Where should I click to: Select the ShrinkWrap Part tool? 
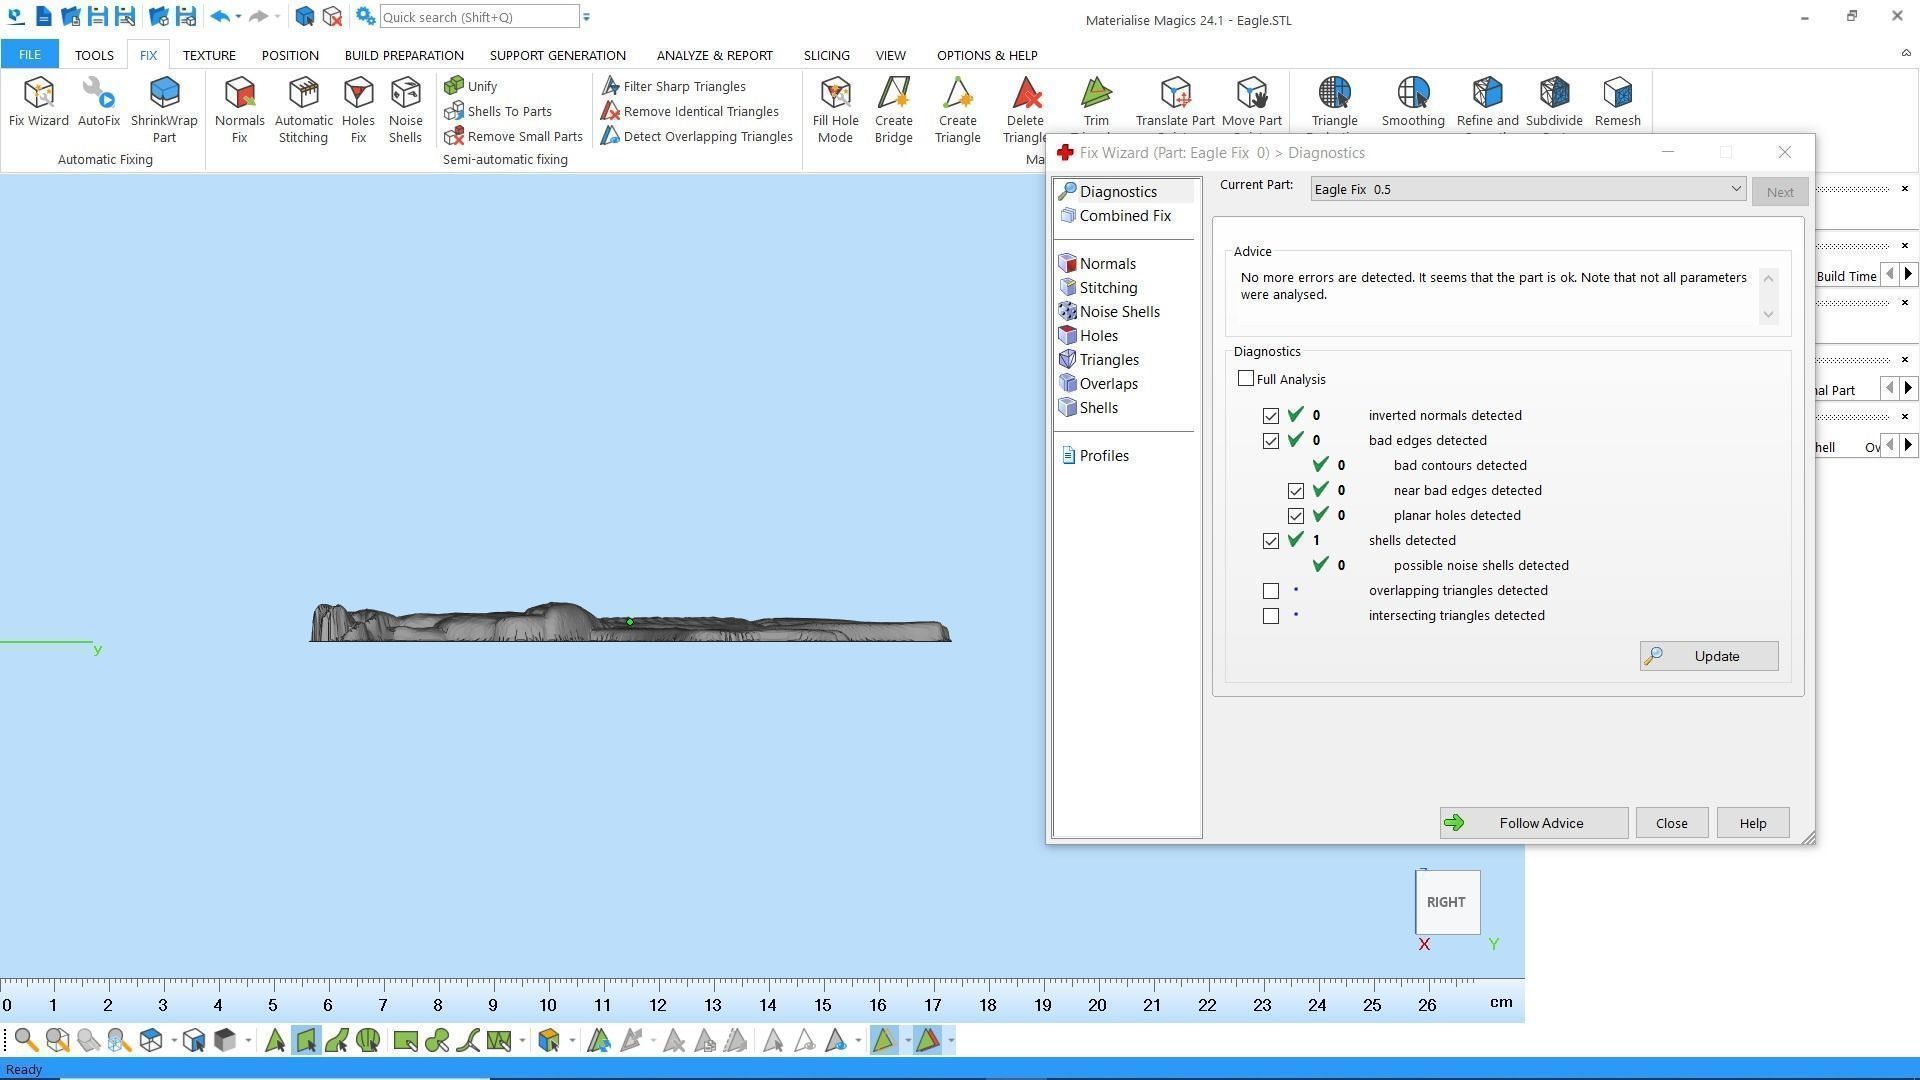(x=164, y=108)
